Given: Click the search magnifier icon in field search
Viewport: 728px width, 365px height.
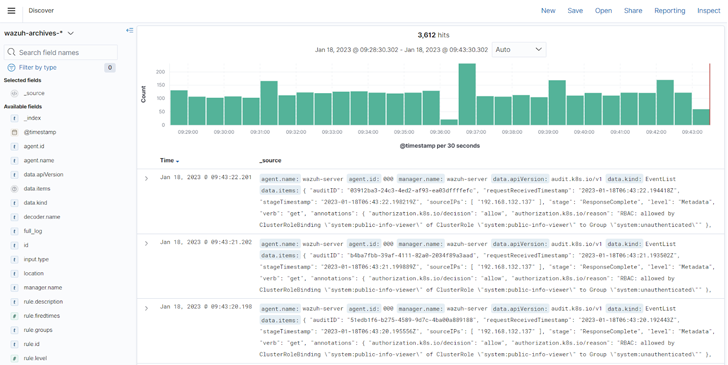Looking at the screenshot, I should click(x=12, y=52).
